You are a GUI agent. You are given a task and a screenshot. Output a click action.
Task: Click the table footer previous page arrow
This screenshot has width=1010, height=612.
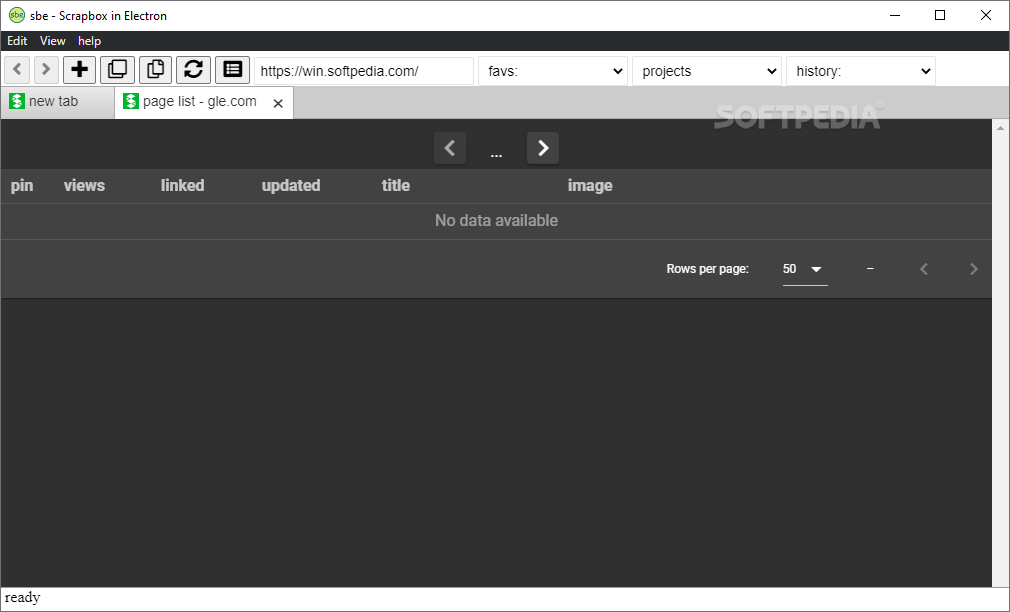[924, 269]
